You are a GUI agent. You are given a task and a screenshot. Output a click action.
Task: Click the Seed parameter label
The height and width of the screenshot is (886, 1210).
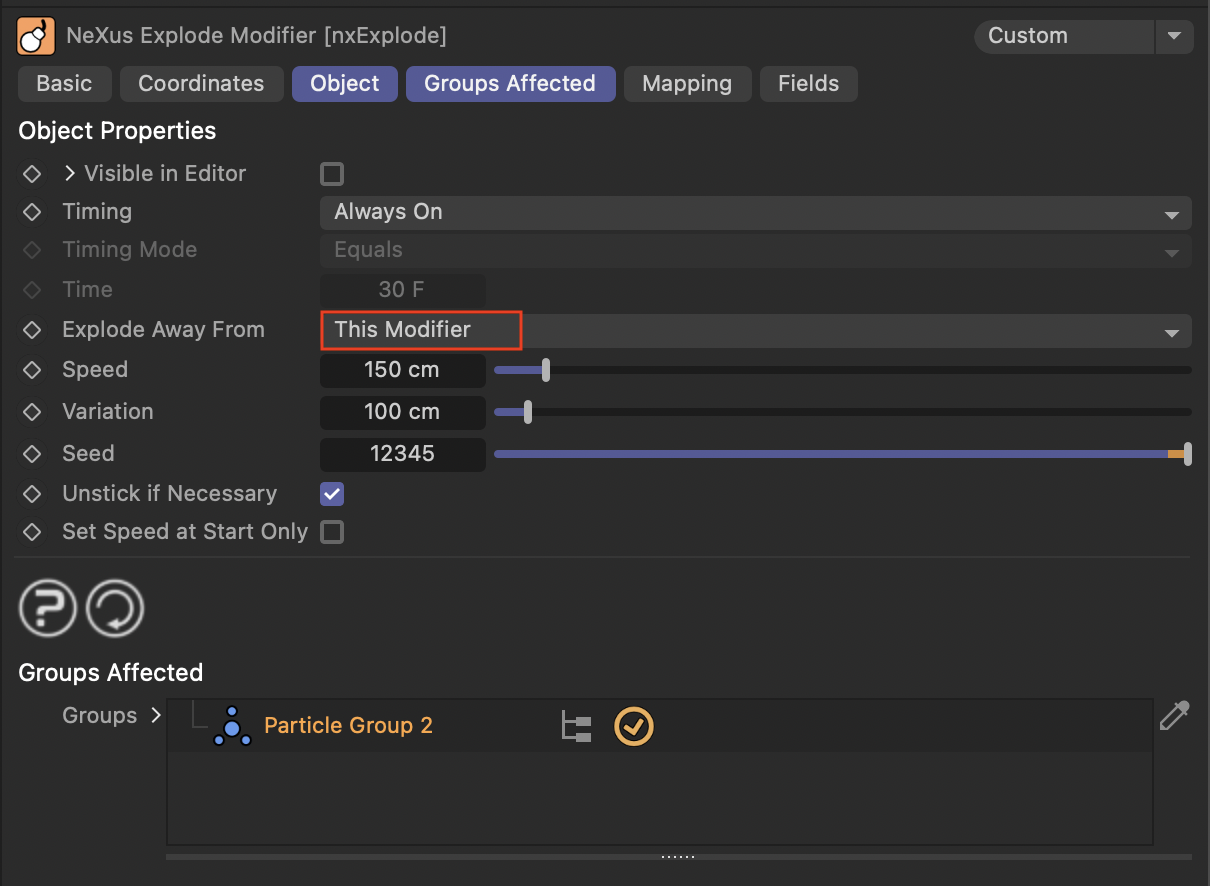[88, 454]
